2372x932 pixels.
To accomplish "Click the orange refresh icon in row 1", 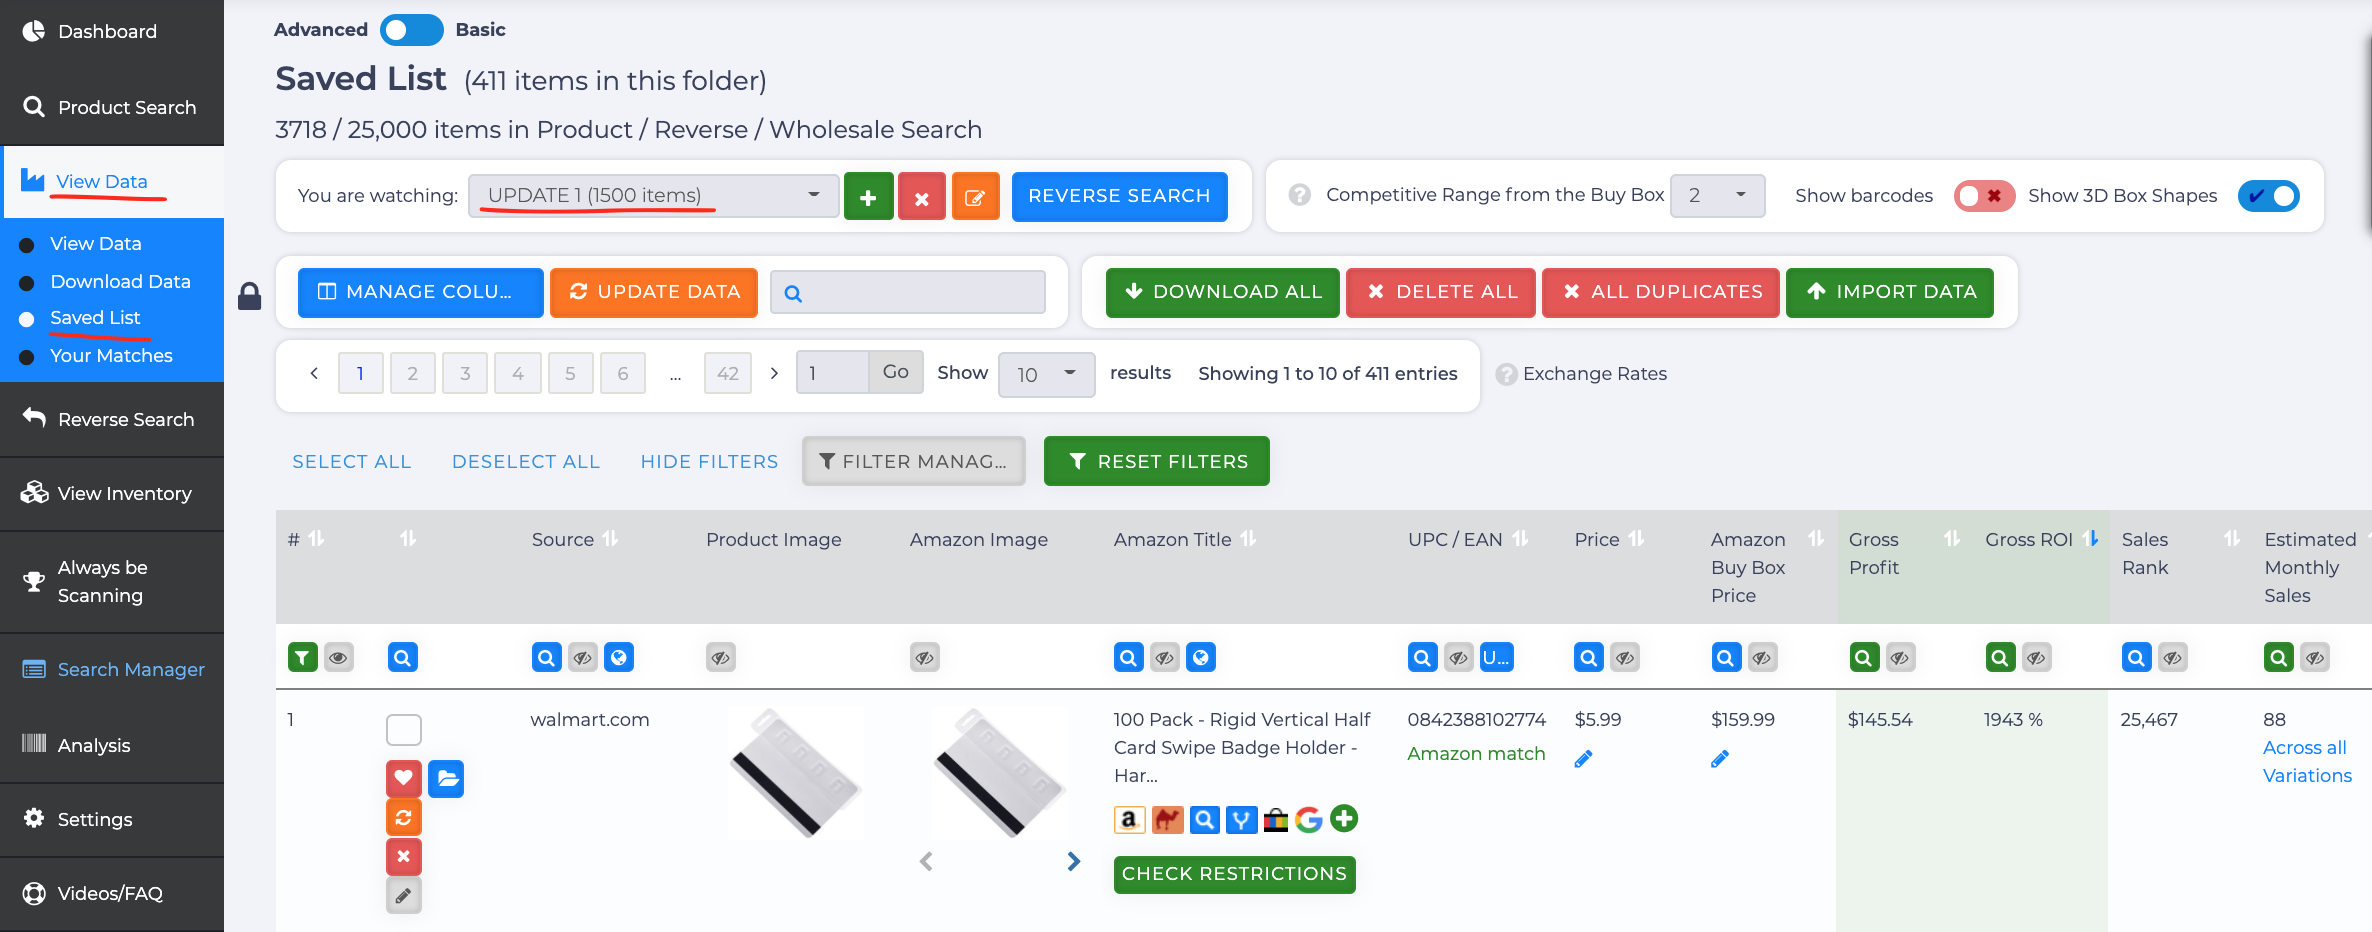I will (x=403, y=818).
